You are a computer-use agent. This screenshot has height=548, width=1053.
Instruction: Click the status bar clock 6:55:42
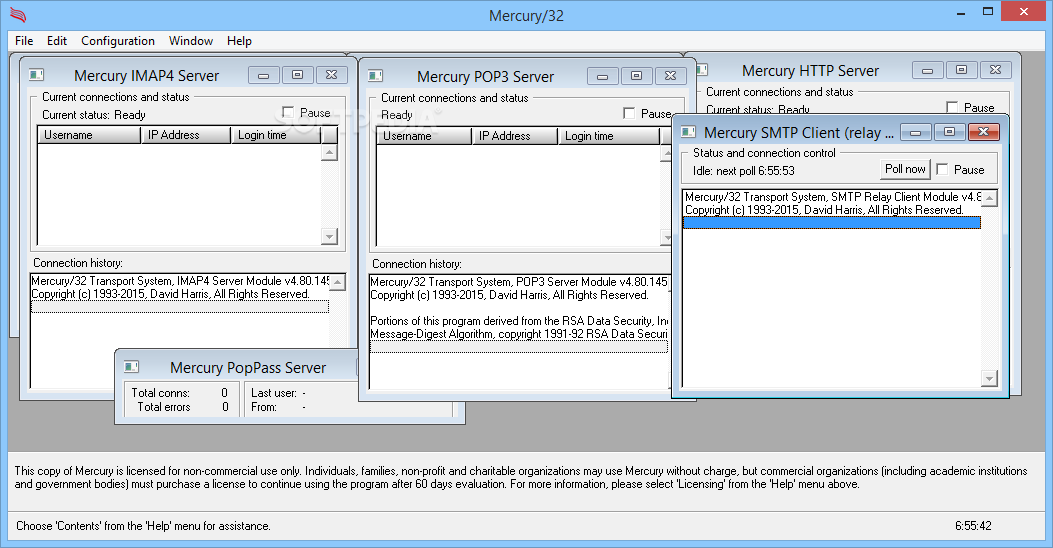coord(973,526)
